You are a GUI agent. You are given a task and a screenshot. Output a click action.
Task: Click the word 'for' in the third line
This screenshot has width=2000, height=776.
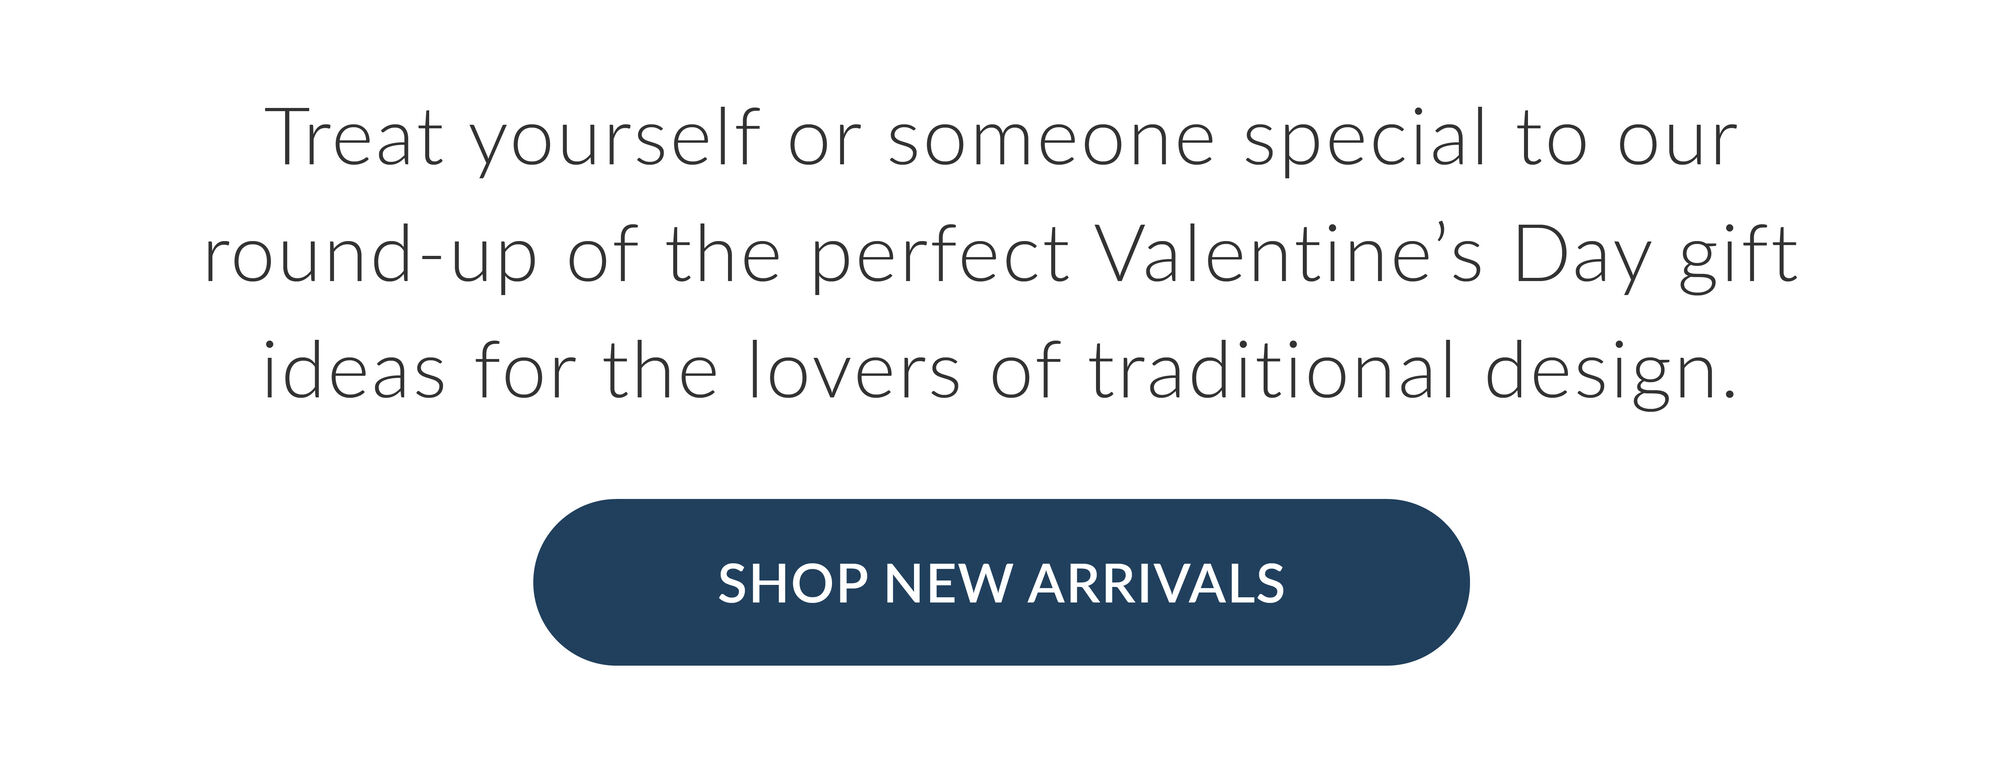tap(525, 370)
